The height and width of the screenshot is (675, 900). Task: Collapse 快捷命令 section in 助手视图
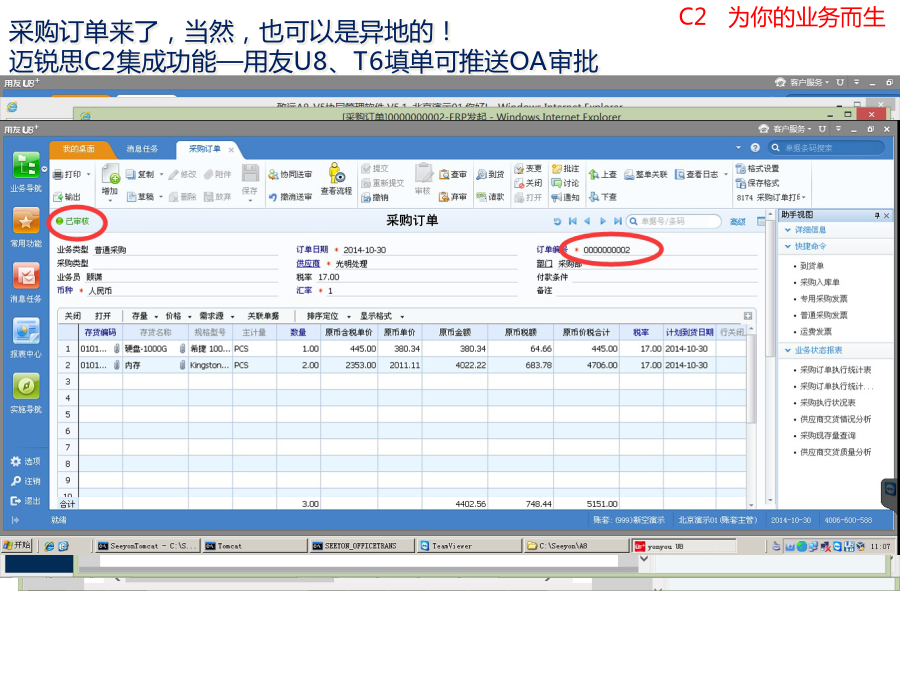[x=788, y=246]
